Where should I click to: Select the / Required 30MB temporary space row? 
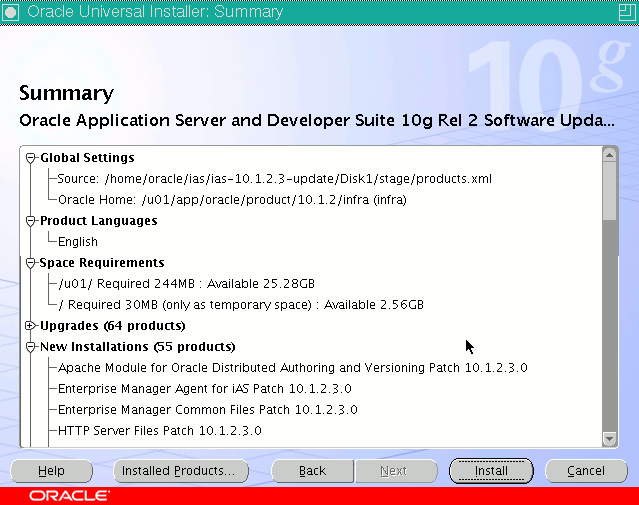241,305
